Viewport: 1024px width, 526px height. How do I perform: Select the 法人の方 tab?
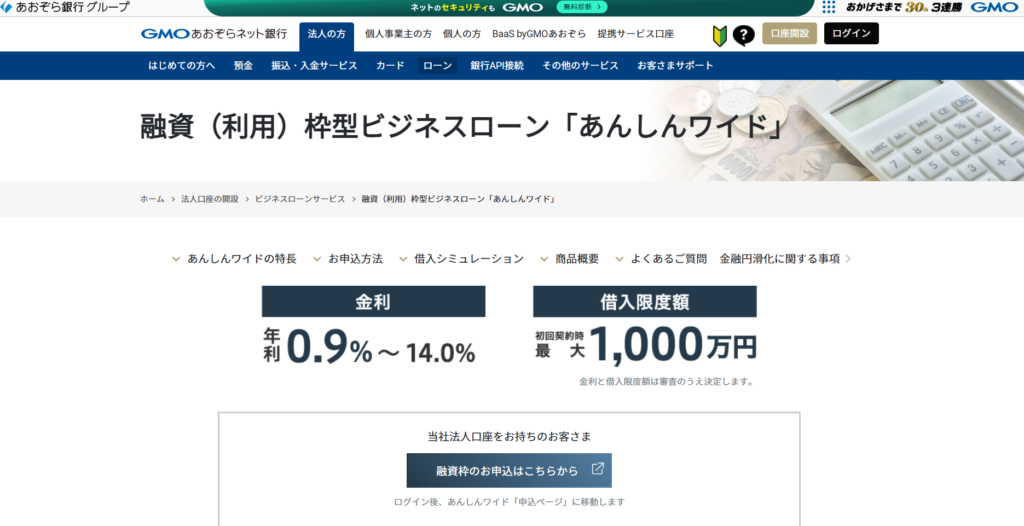pyautogui.click(x=327, y=37)
